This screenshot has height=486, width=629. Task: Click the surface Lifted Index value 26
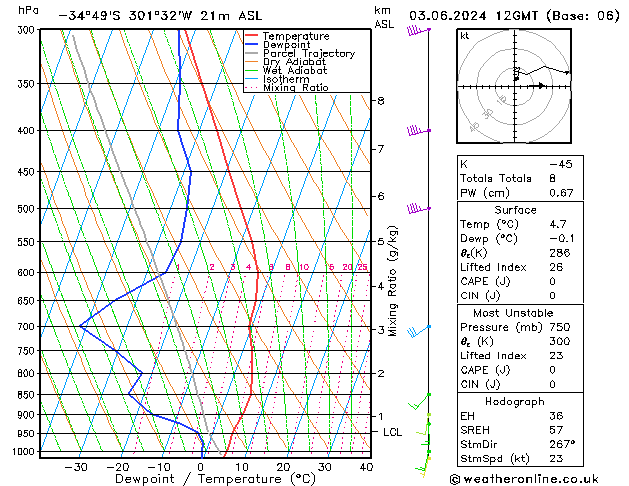pyautogui.click(x=556, y=267)
